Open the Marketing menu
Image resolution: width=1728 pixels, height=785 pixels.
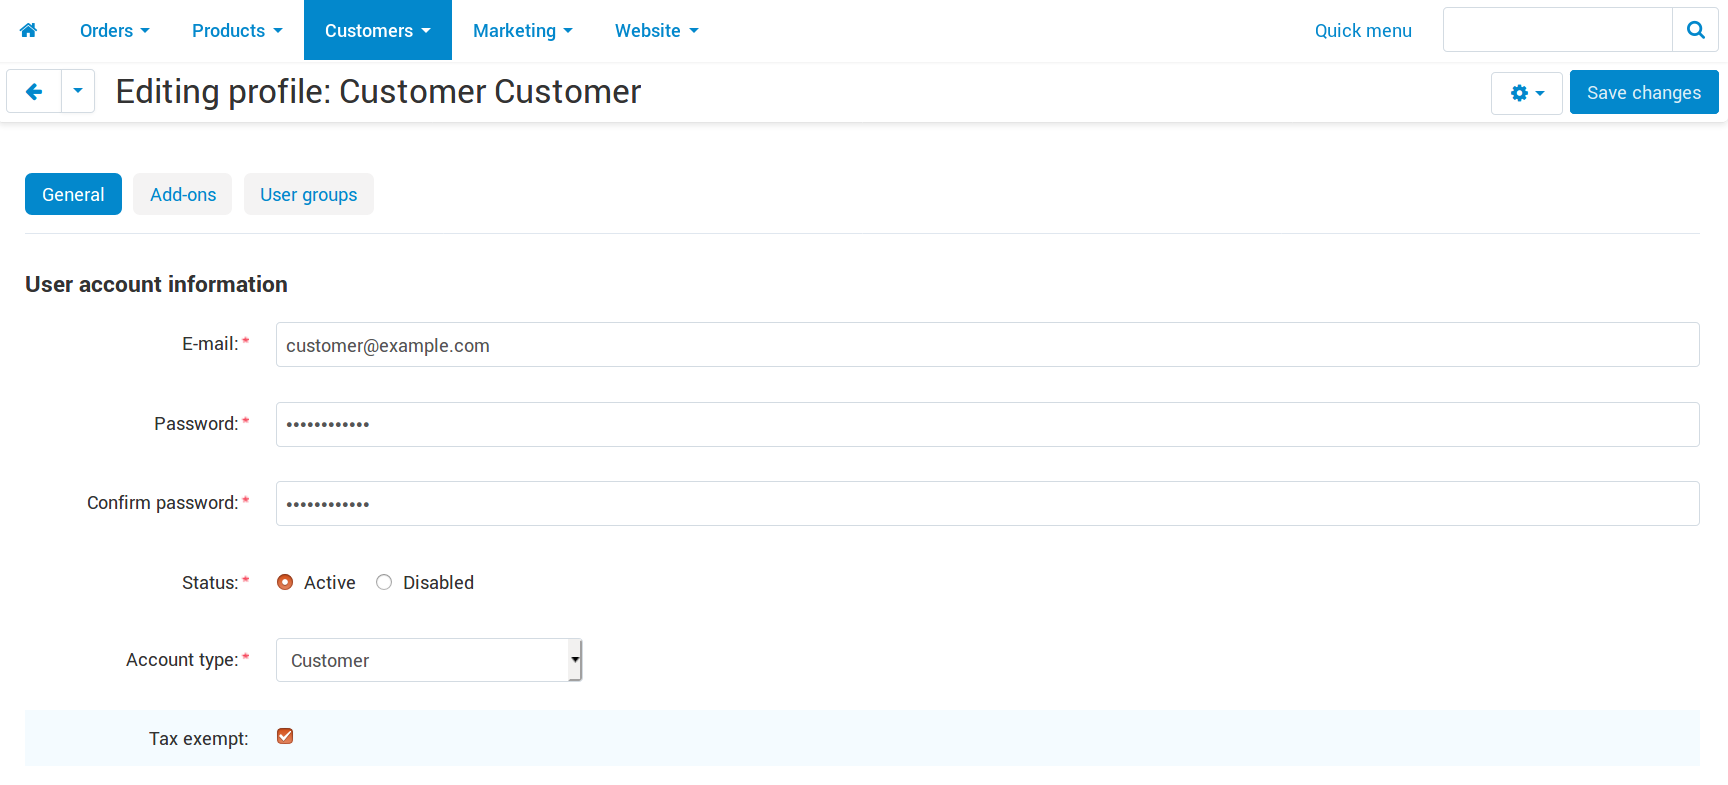[x=523, y=30]
